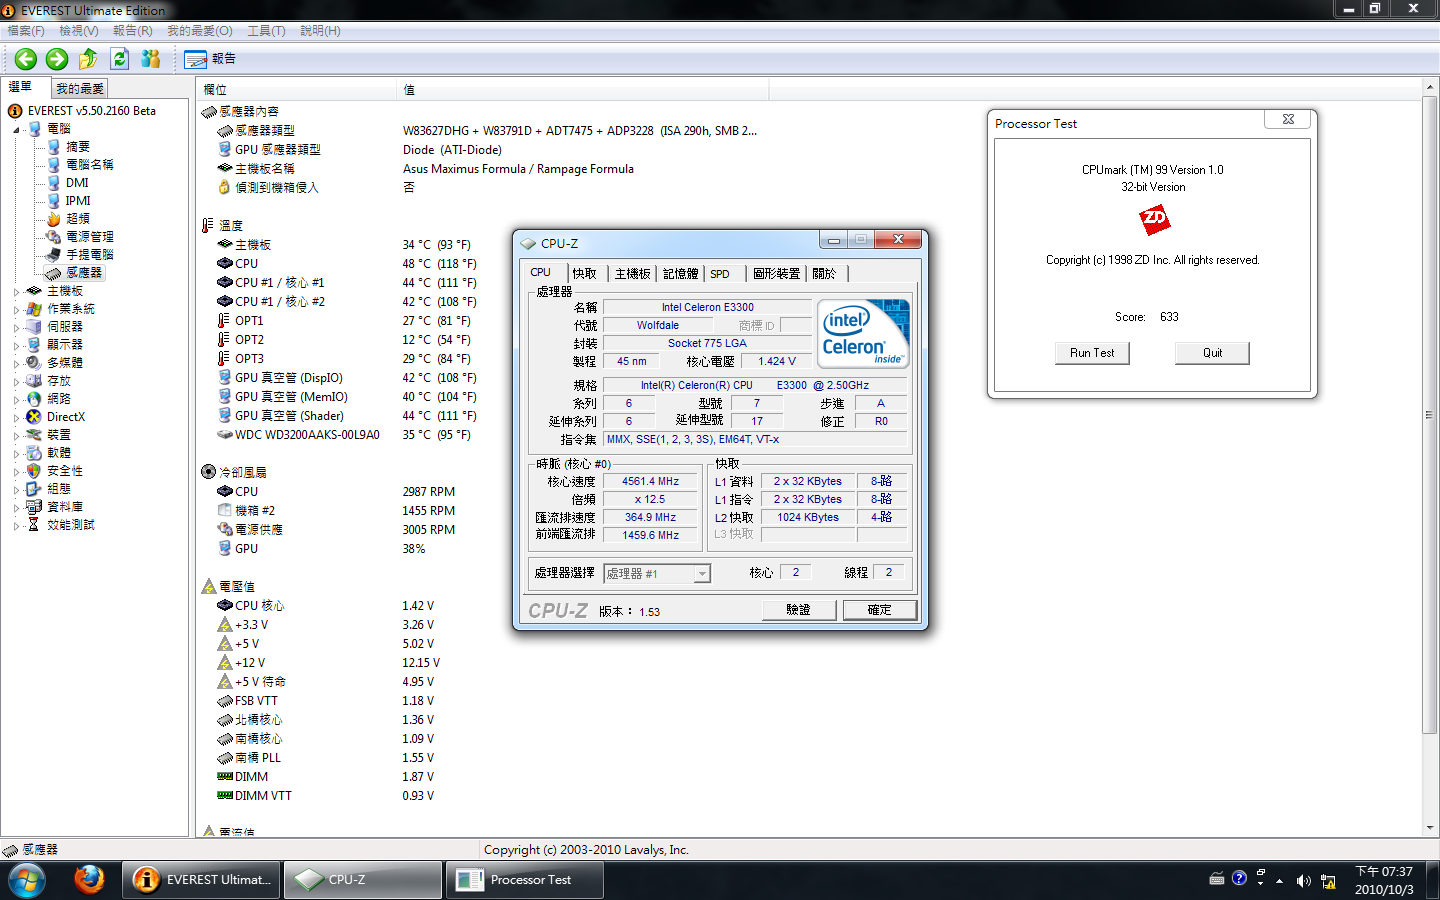1440x900 pixels.
Task: Expand the 作業系統 tree node
Action: [x=16, y=309]
